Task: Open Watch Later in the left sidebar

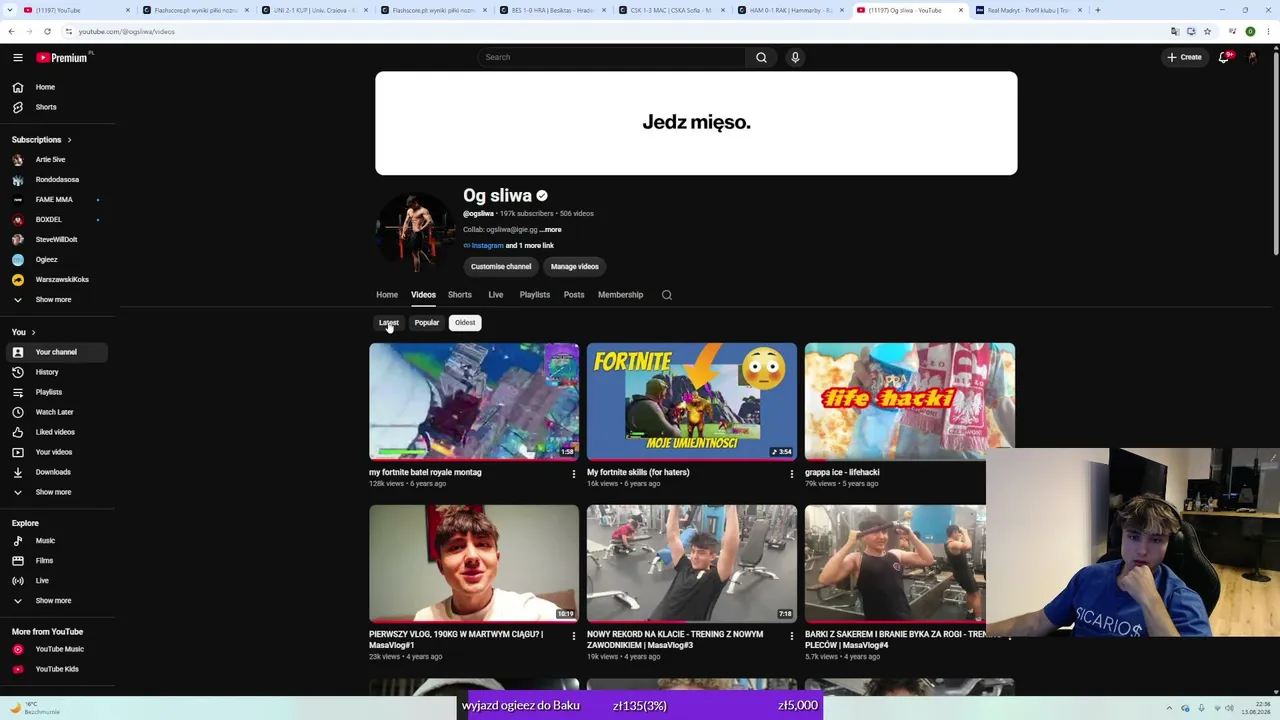Action: [x=56, y=412]
